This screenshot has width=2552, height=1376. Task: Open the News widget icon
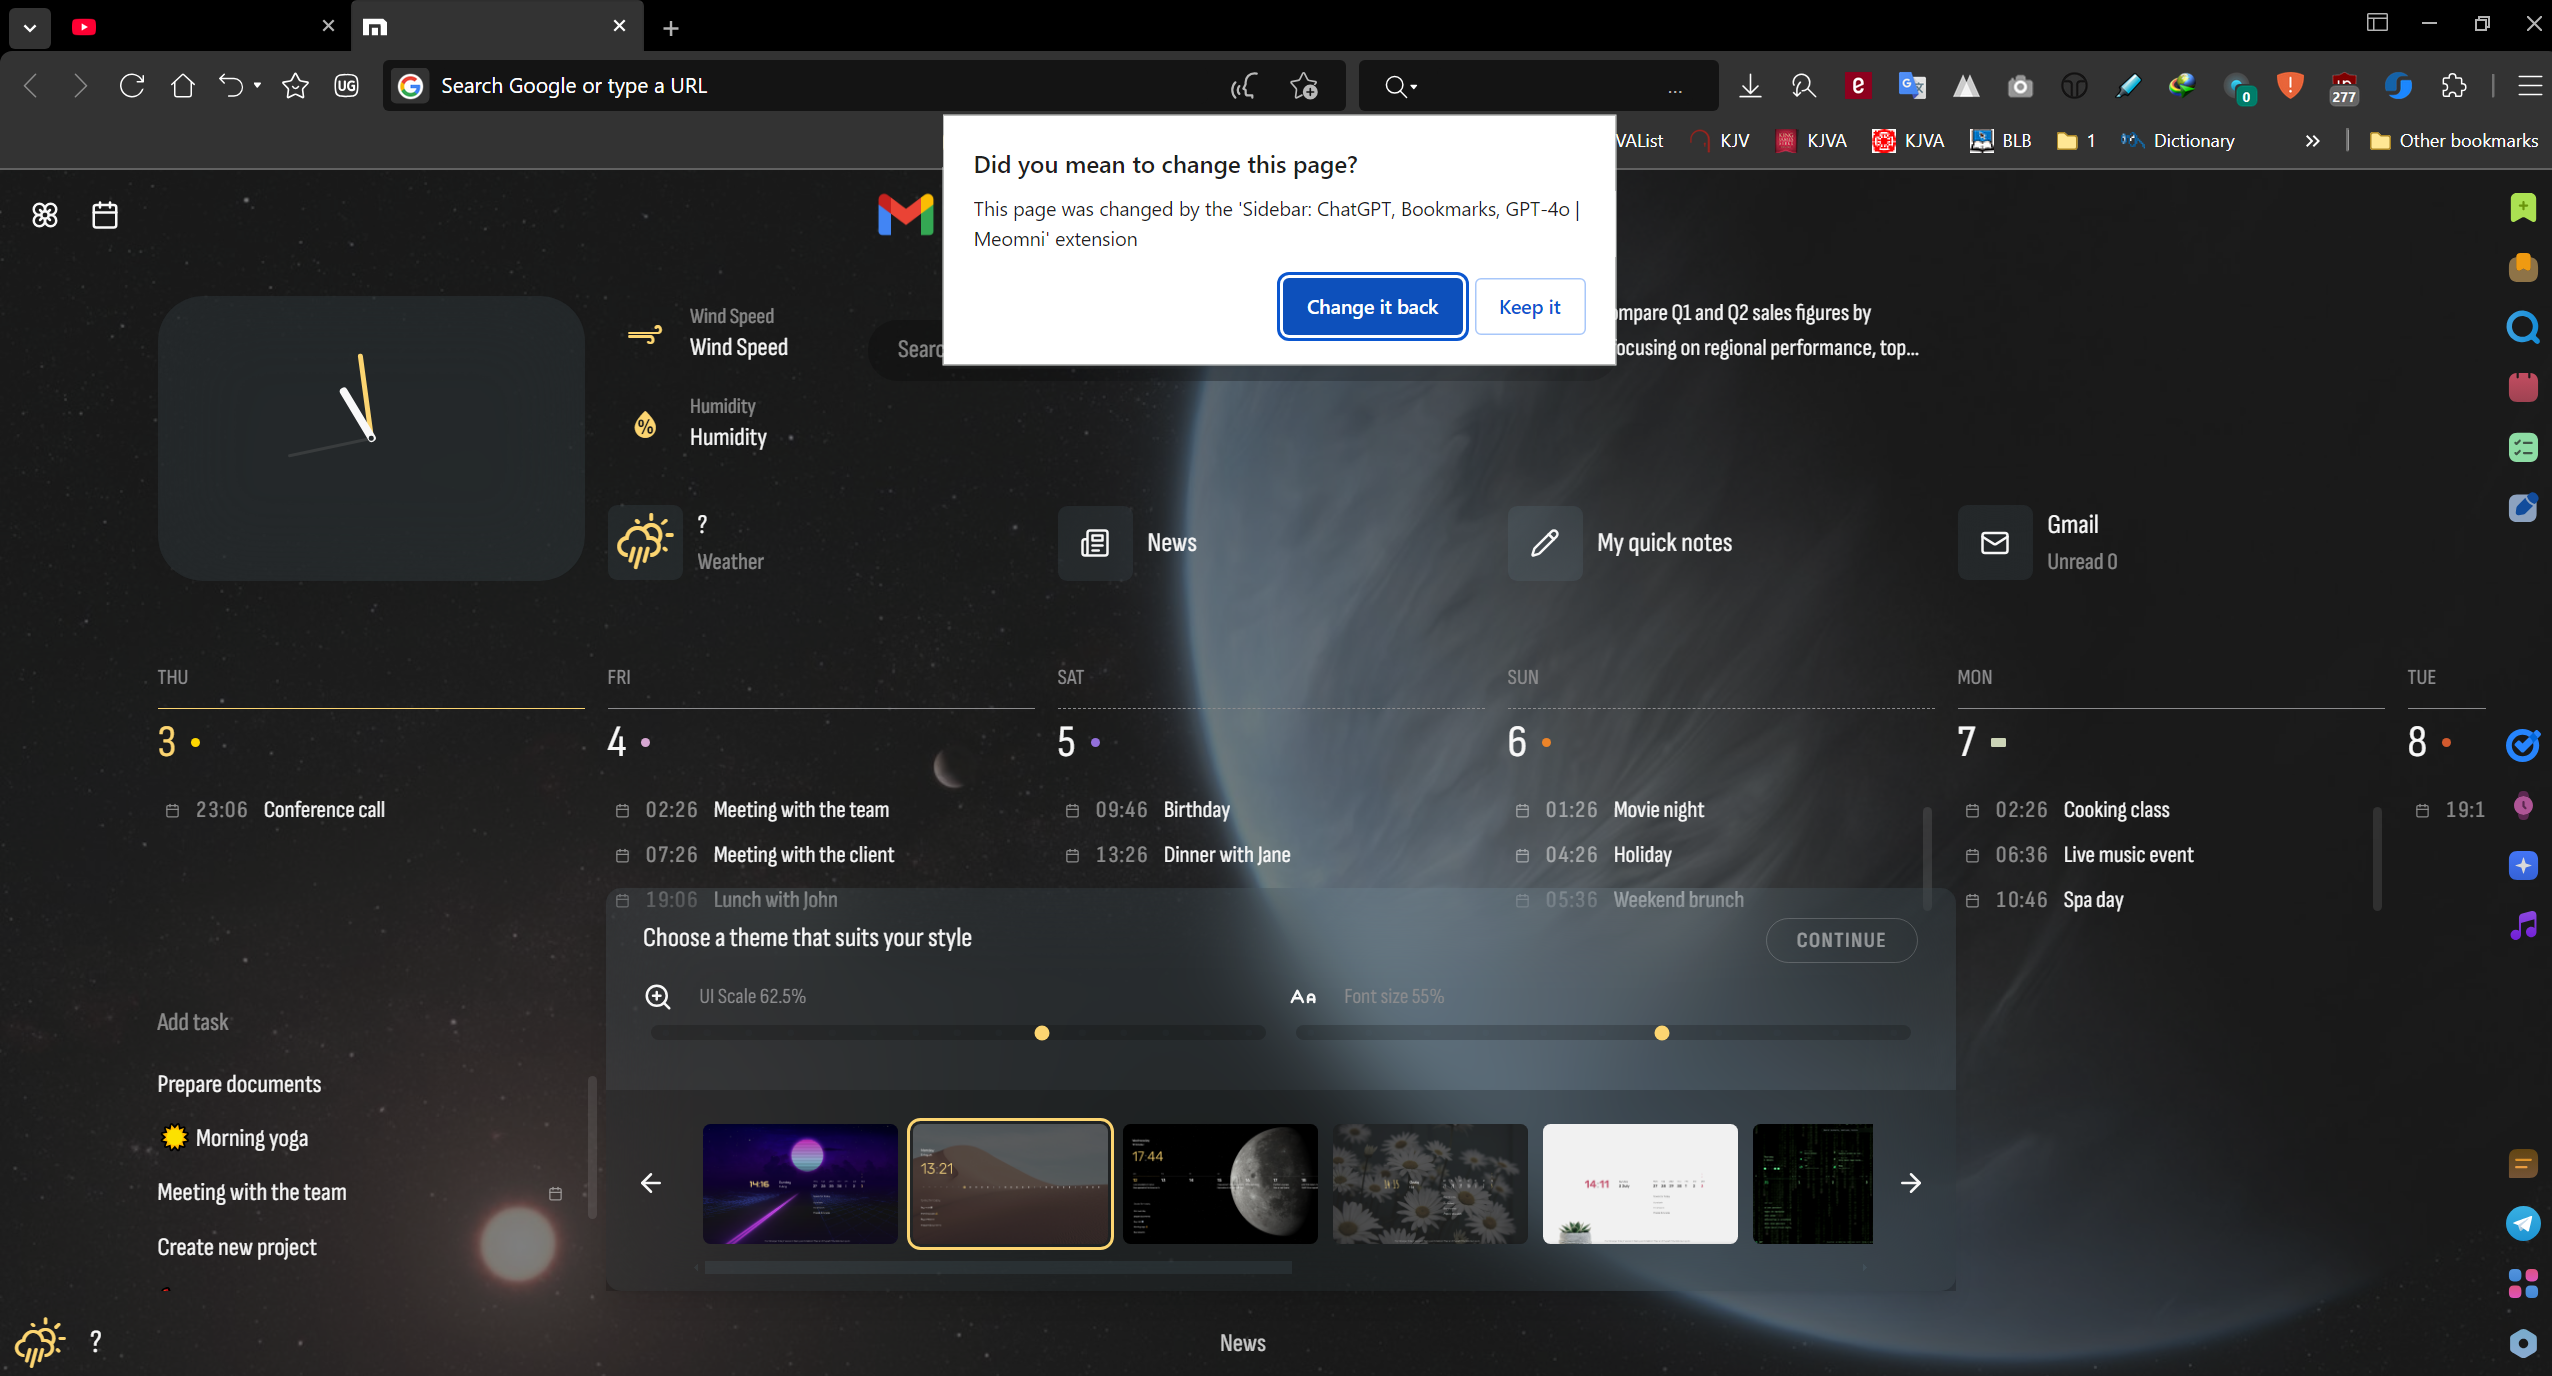(1095, 542)
